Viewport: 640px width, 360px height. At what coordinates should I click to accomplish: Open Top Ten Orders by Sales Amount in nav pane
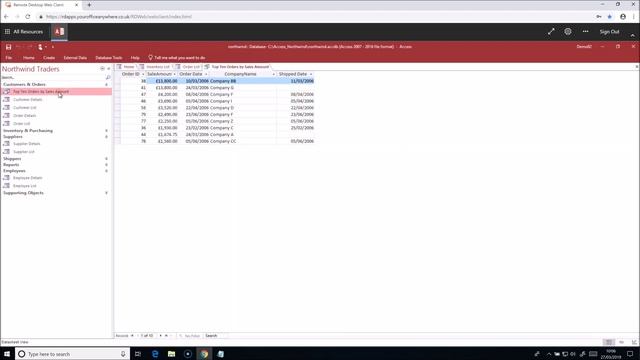coord(56,91)
